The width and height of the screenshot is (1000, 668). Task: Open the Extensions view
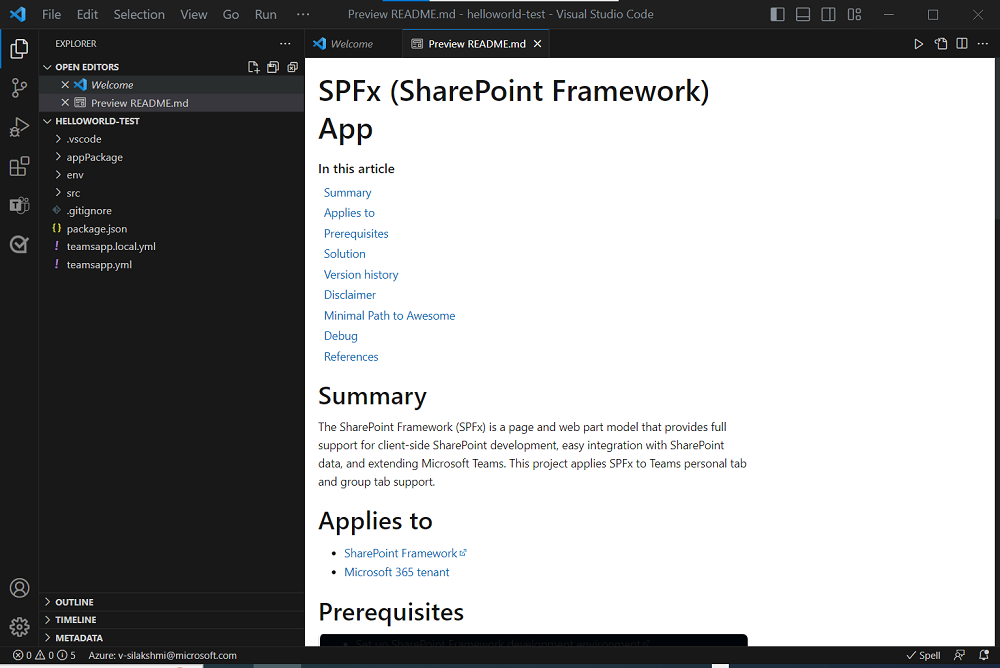click(x=19, y=167)
